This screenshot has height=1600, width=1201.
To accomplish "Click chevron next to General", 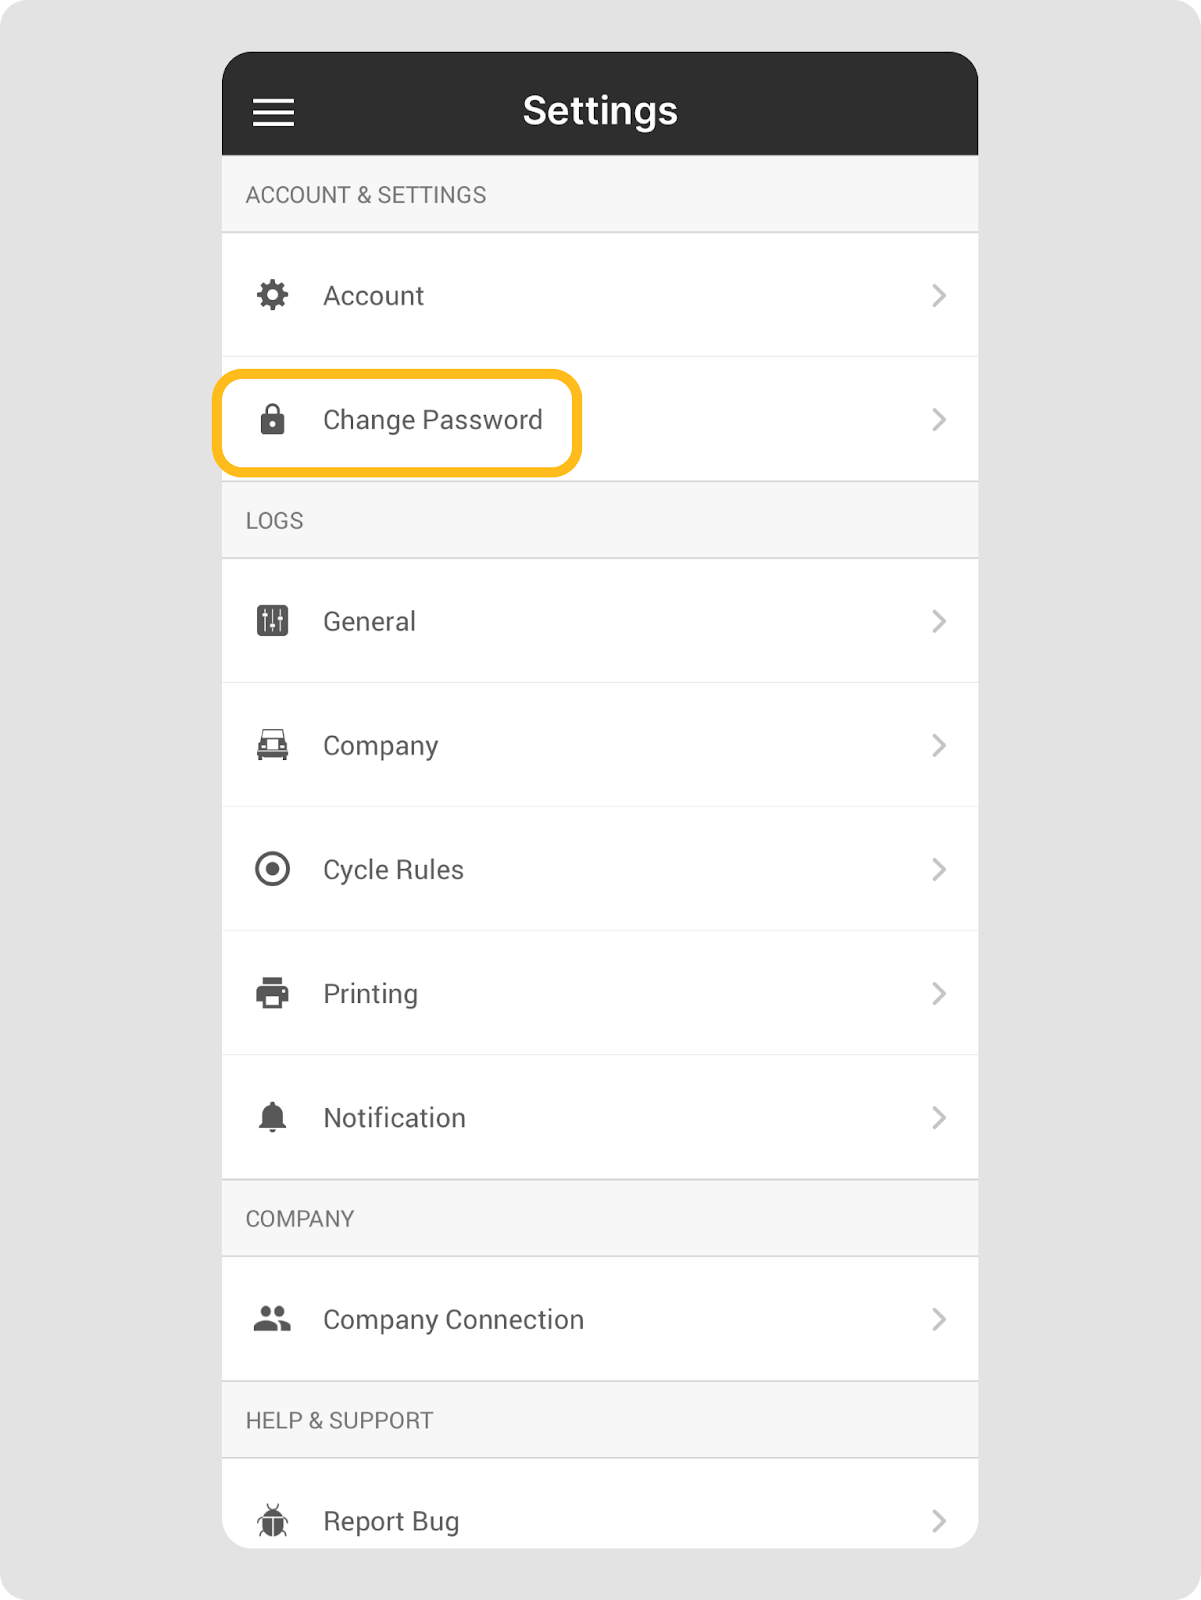I will (938, 621).
